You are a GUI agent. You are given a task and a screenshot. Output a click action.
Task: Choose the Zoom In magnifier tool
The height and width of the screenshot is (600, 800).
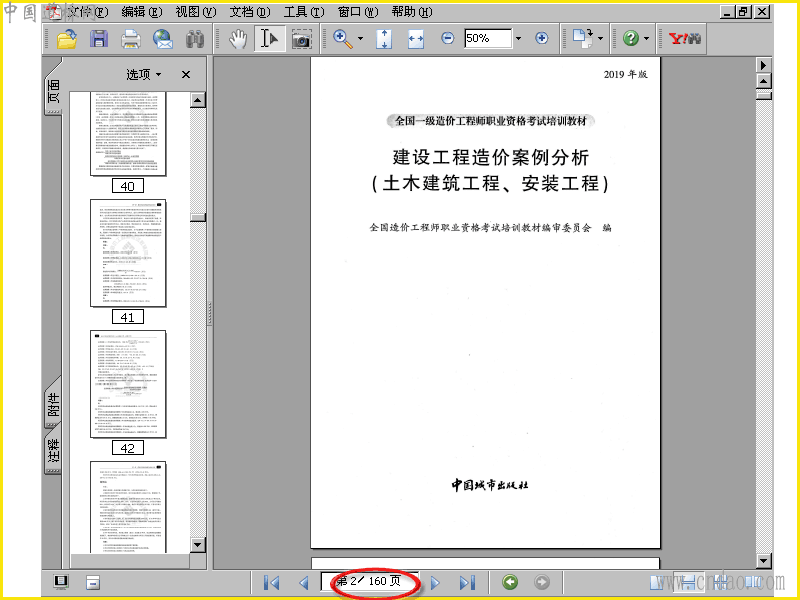tap(343, 39)
